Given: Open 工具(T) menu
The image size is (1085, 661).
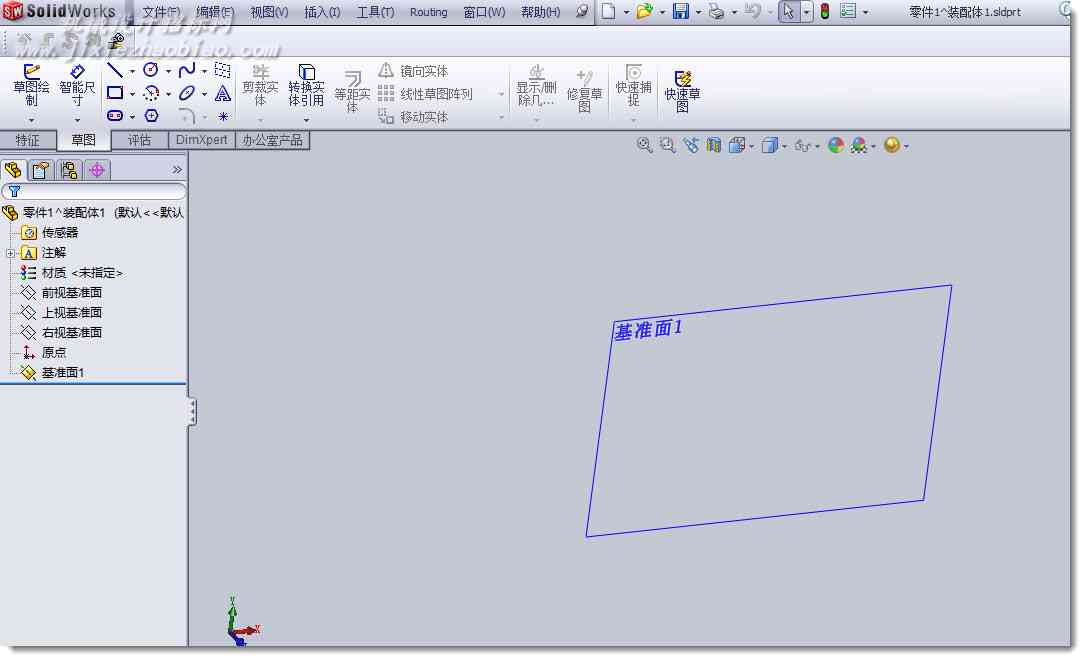Looking at the screenshot, I should [x=375, y=12].
